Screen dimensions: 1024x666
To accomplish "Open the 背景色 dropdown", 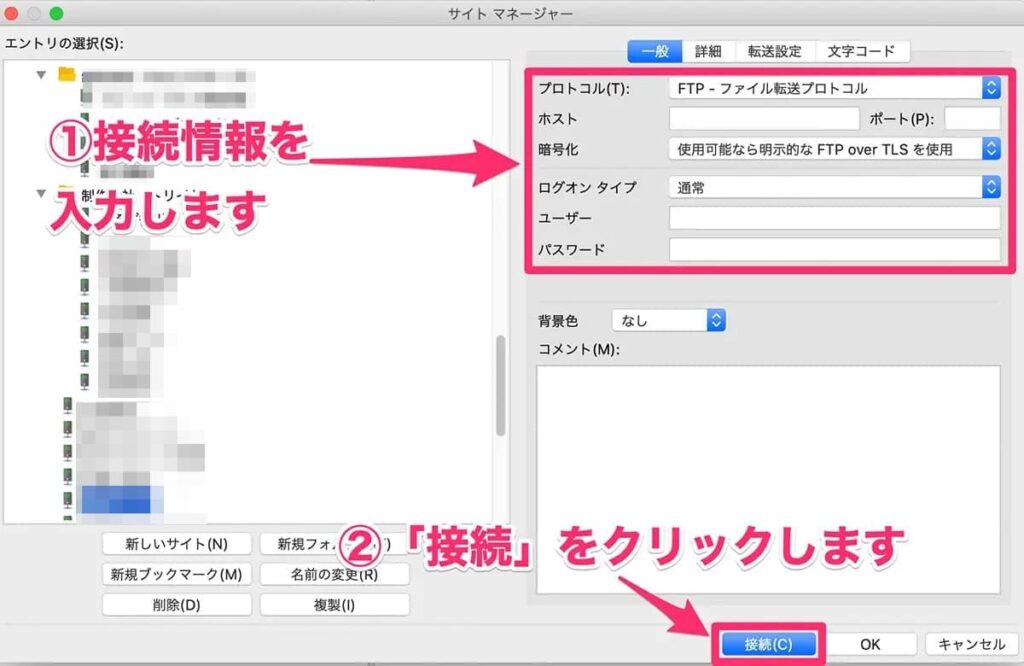I will click(669, 321).
